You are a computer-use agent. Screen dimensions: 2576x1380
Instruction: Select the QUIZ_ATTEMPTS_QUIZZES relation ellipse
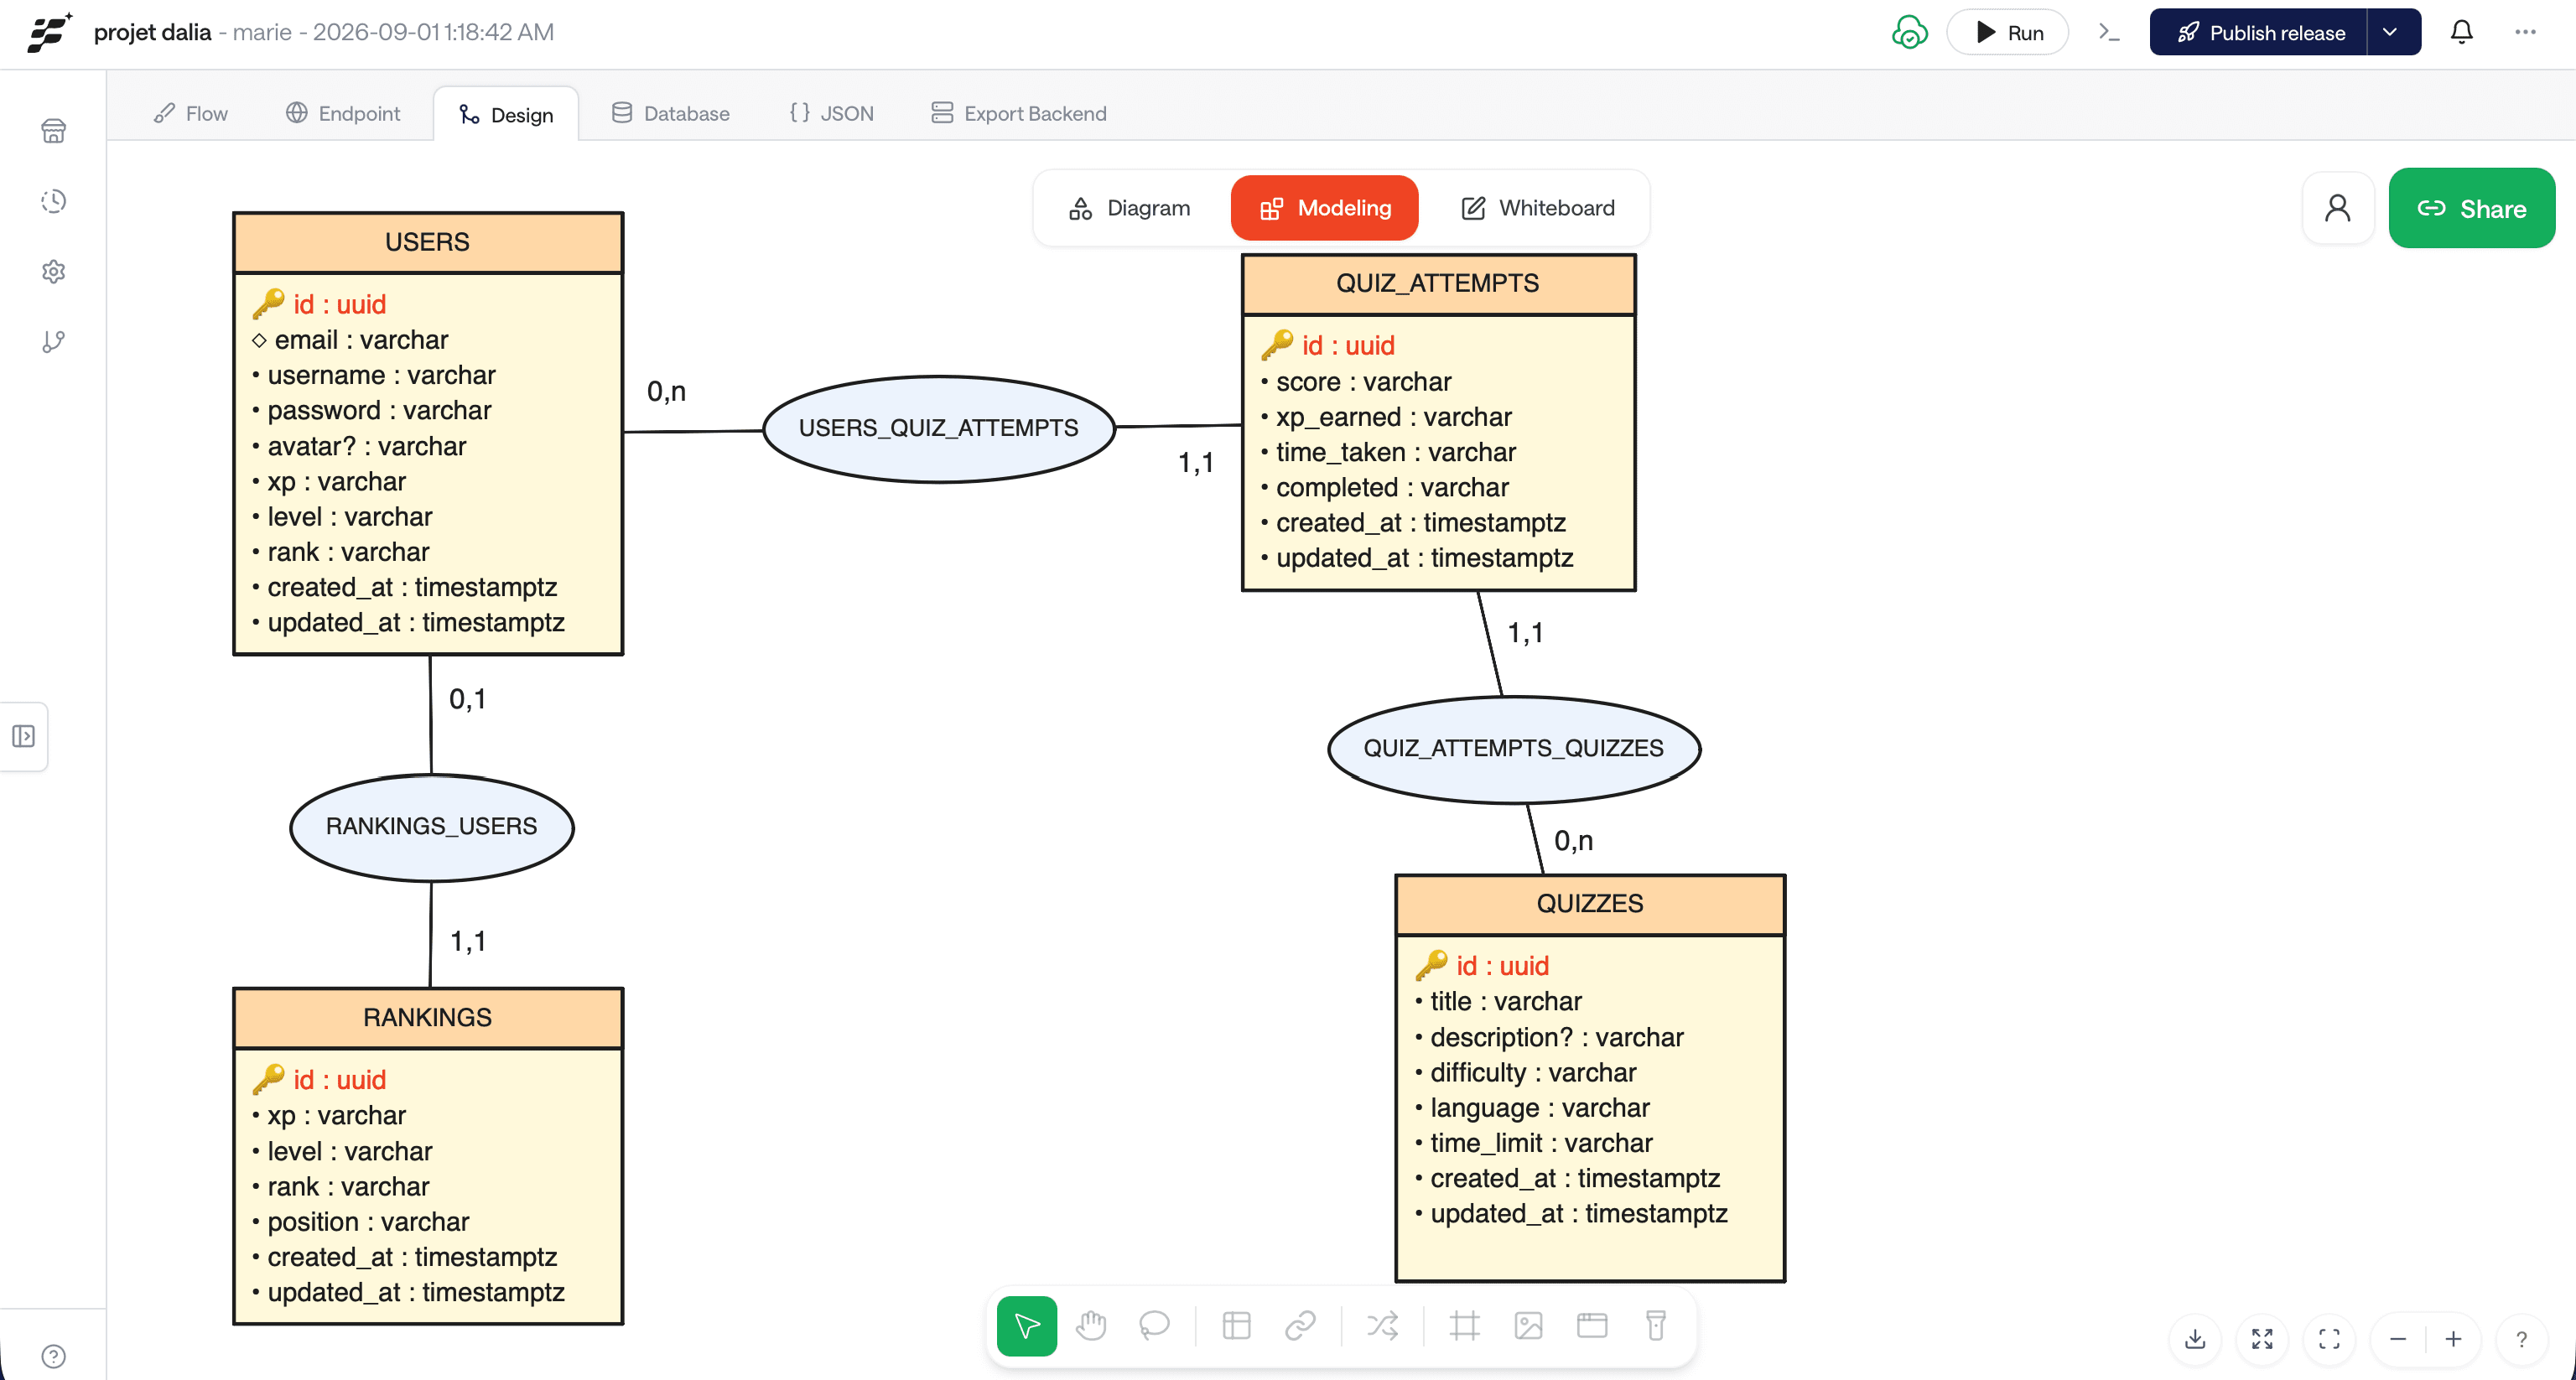coord(1514,749)
